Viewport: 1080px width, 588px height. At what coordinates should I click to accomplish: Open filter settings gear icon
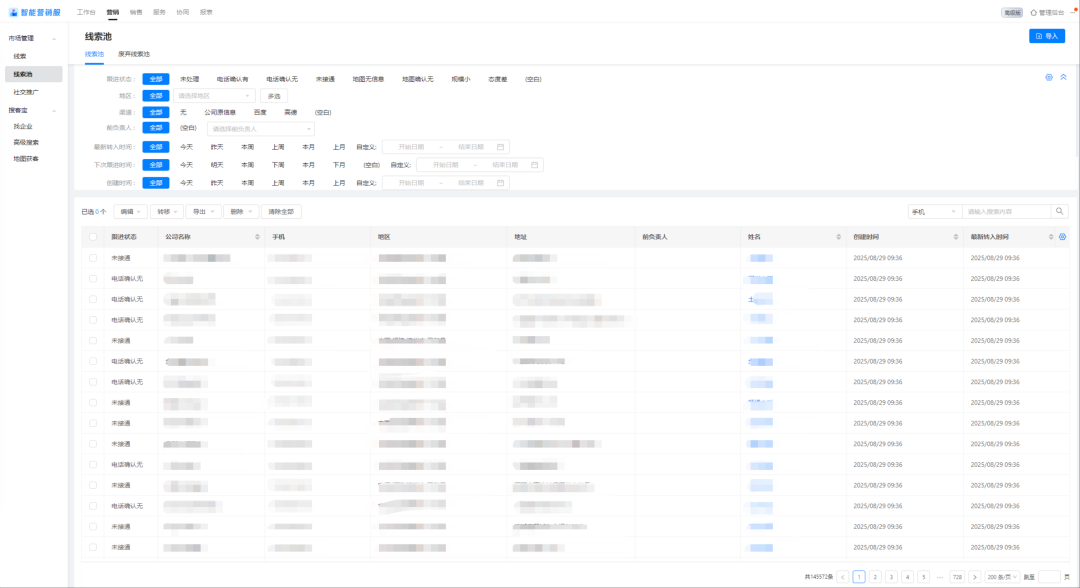[x=1049, y=78]
